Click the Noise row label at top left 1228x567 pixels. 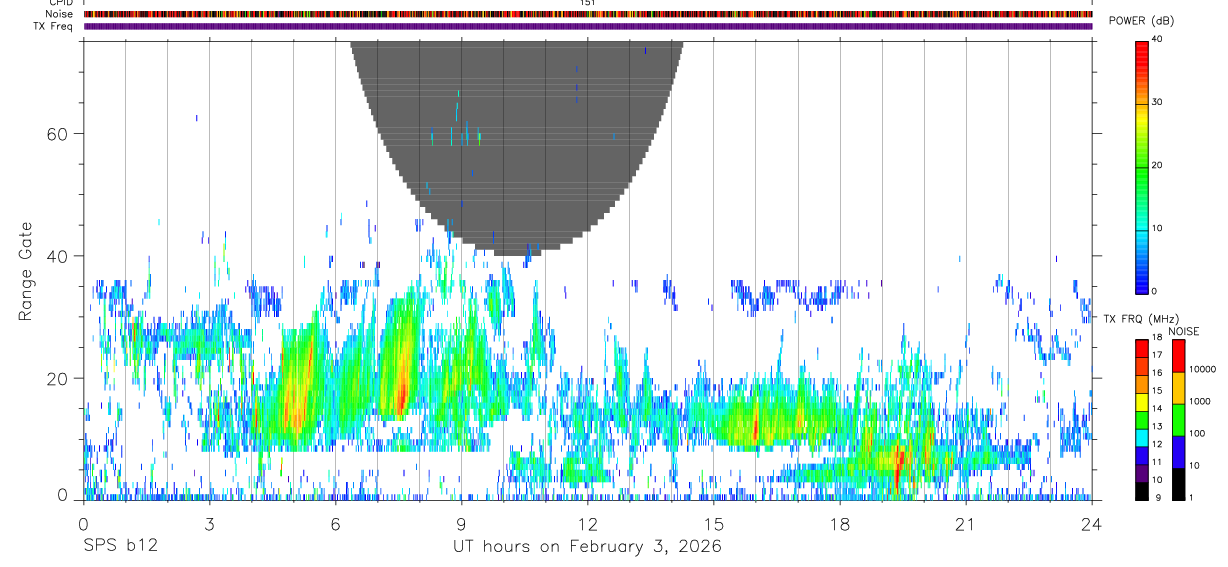[x=59, y=14]
